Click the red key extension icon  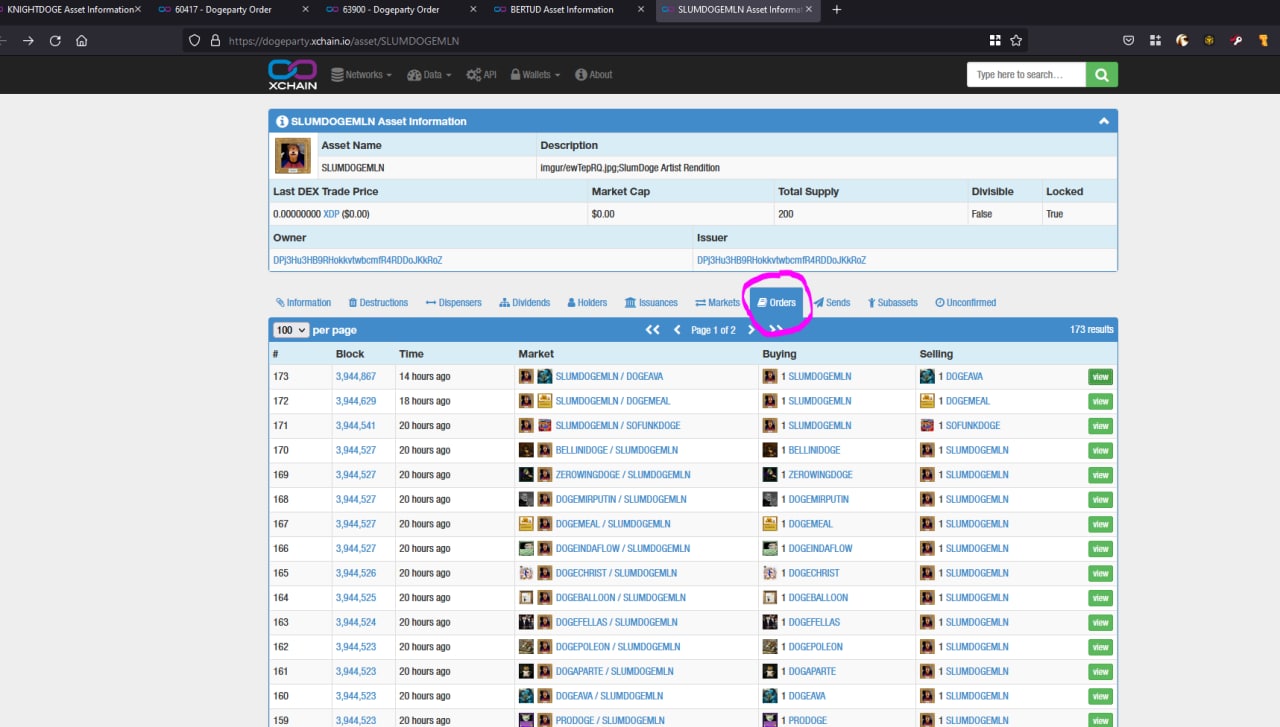pyautogui.click(x=1236, y=41)
